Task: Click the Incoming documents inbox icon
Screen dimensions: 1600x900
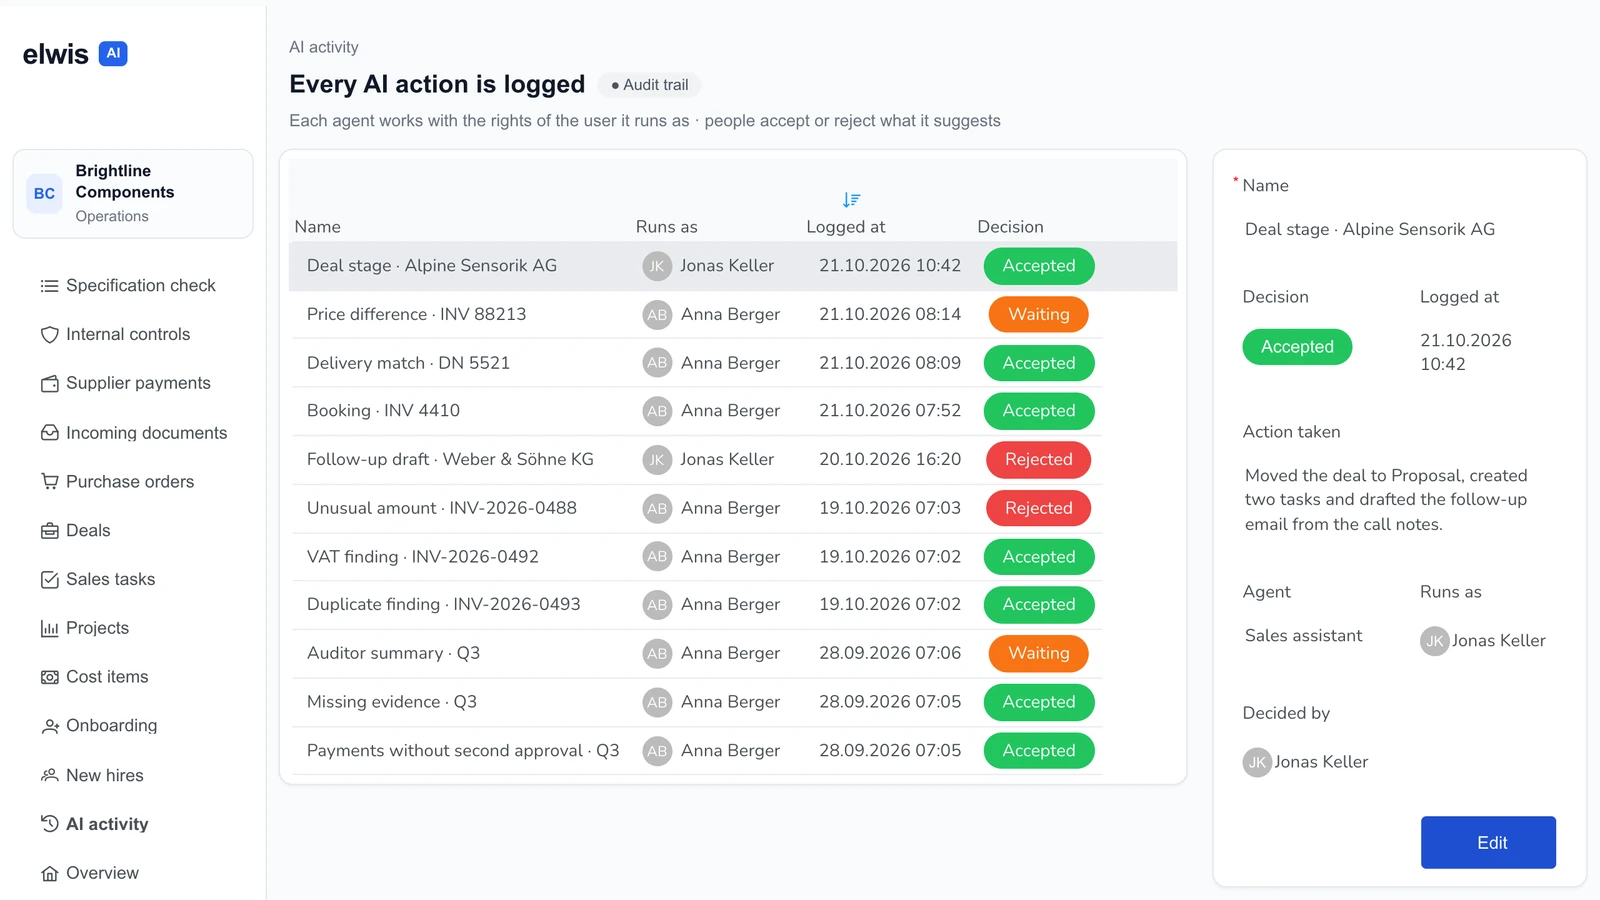Action: pyautogui.click(x=49, y=433)
